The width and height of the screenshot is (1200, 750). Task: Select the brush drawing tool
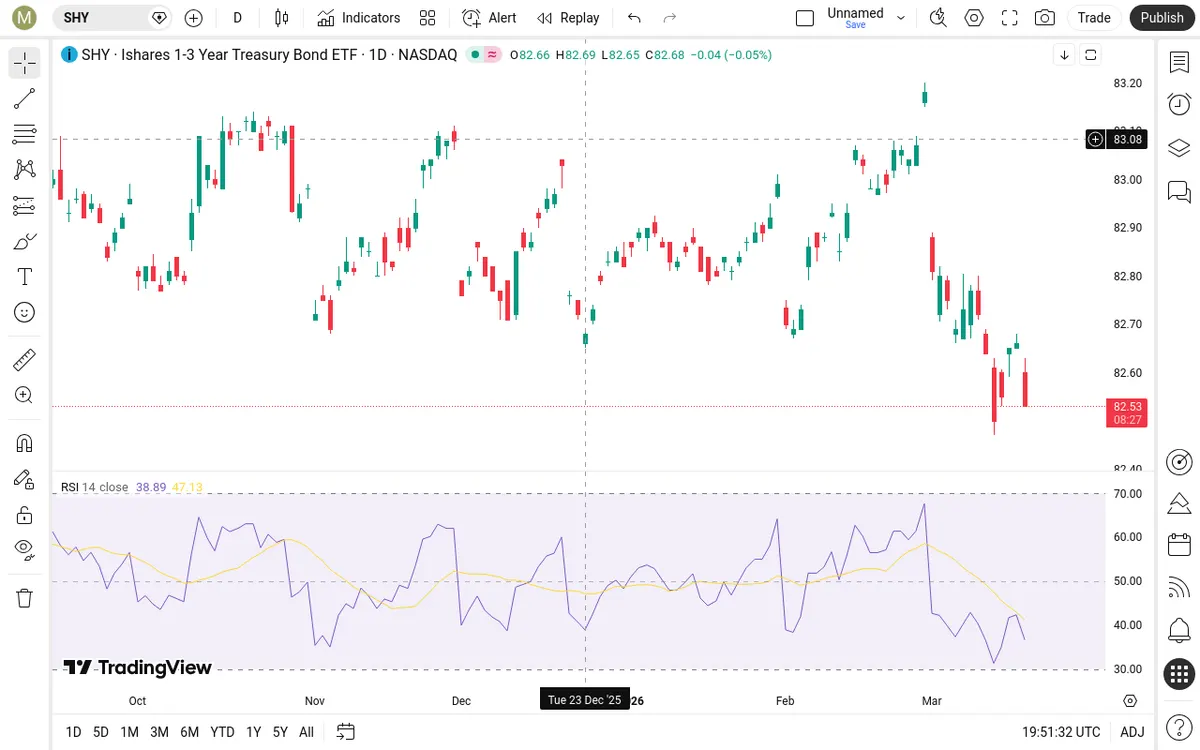pyautogui.click(x=25, y=241)
